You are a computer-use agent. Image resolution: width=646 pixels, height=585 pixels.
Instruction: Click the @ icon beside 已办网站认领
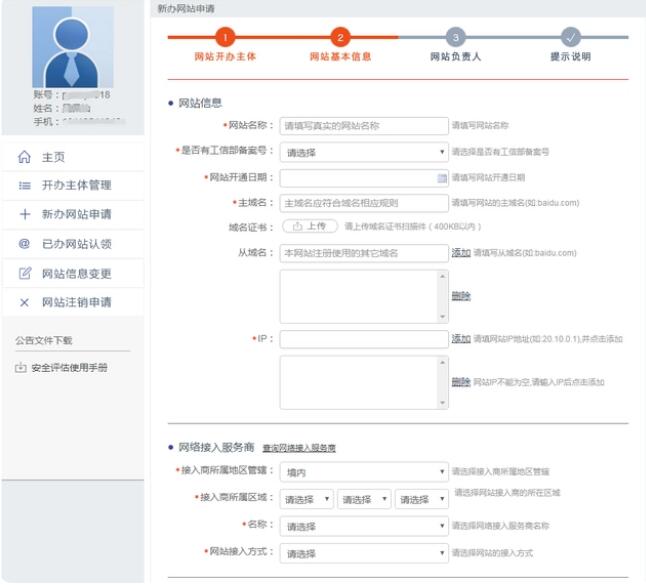(24, 244)
